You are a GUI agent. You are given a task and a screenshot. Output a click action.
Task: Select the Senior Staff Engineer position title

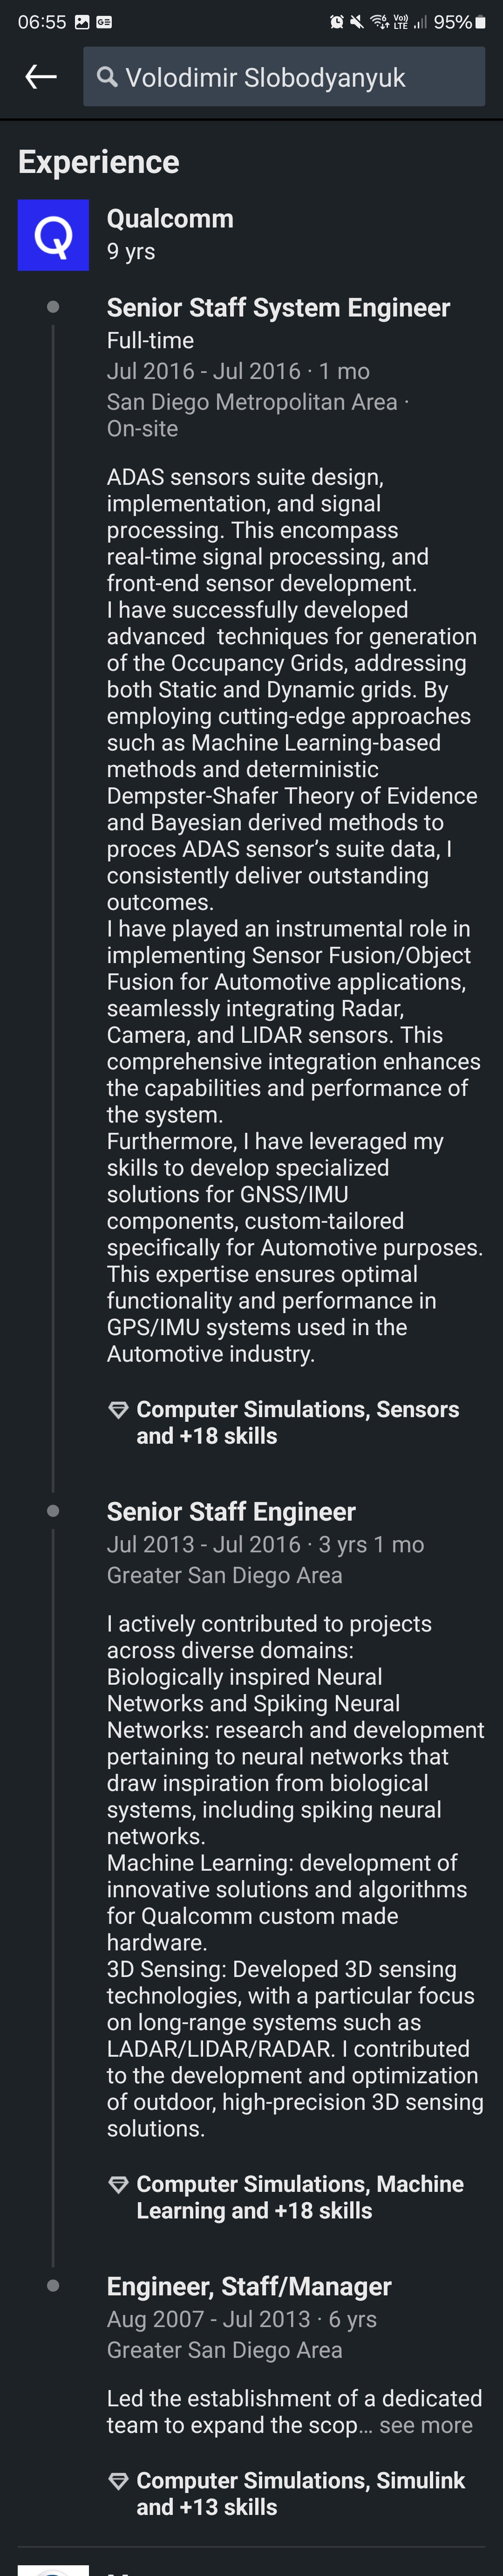(x=231, y=1512)
